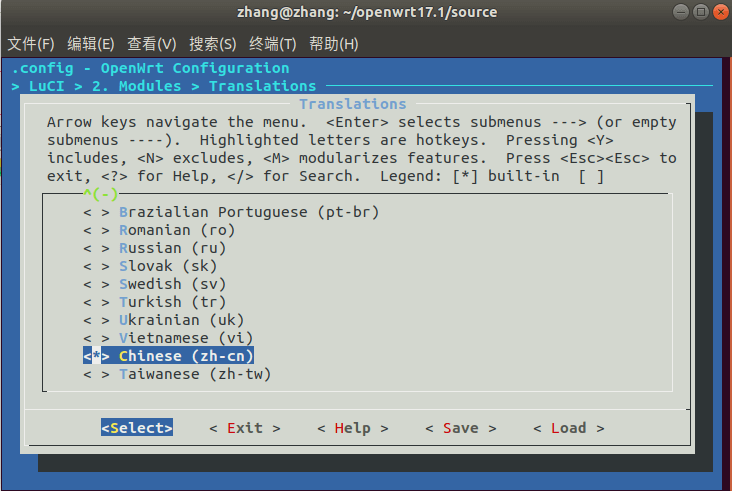Image resolution: width=732 pixels, height=491 pixels.
Task: Open the 编辑(E) menu
Action: pos(91,44)
